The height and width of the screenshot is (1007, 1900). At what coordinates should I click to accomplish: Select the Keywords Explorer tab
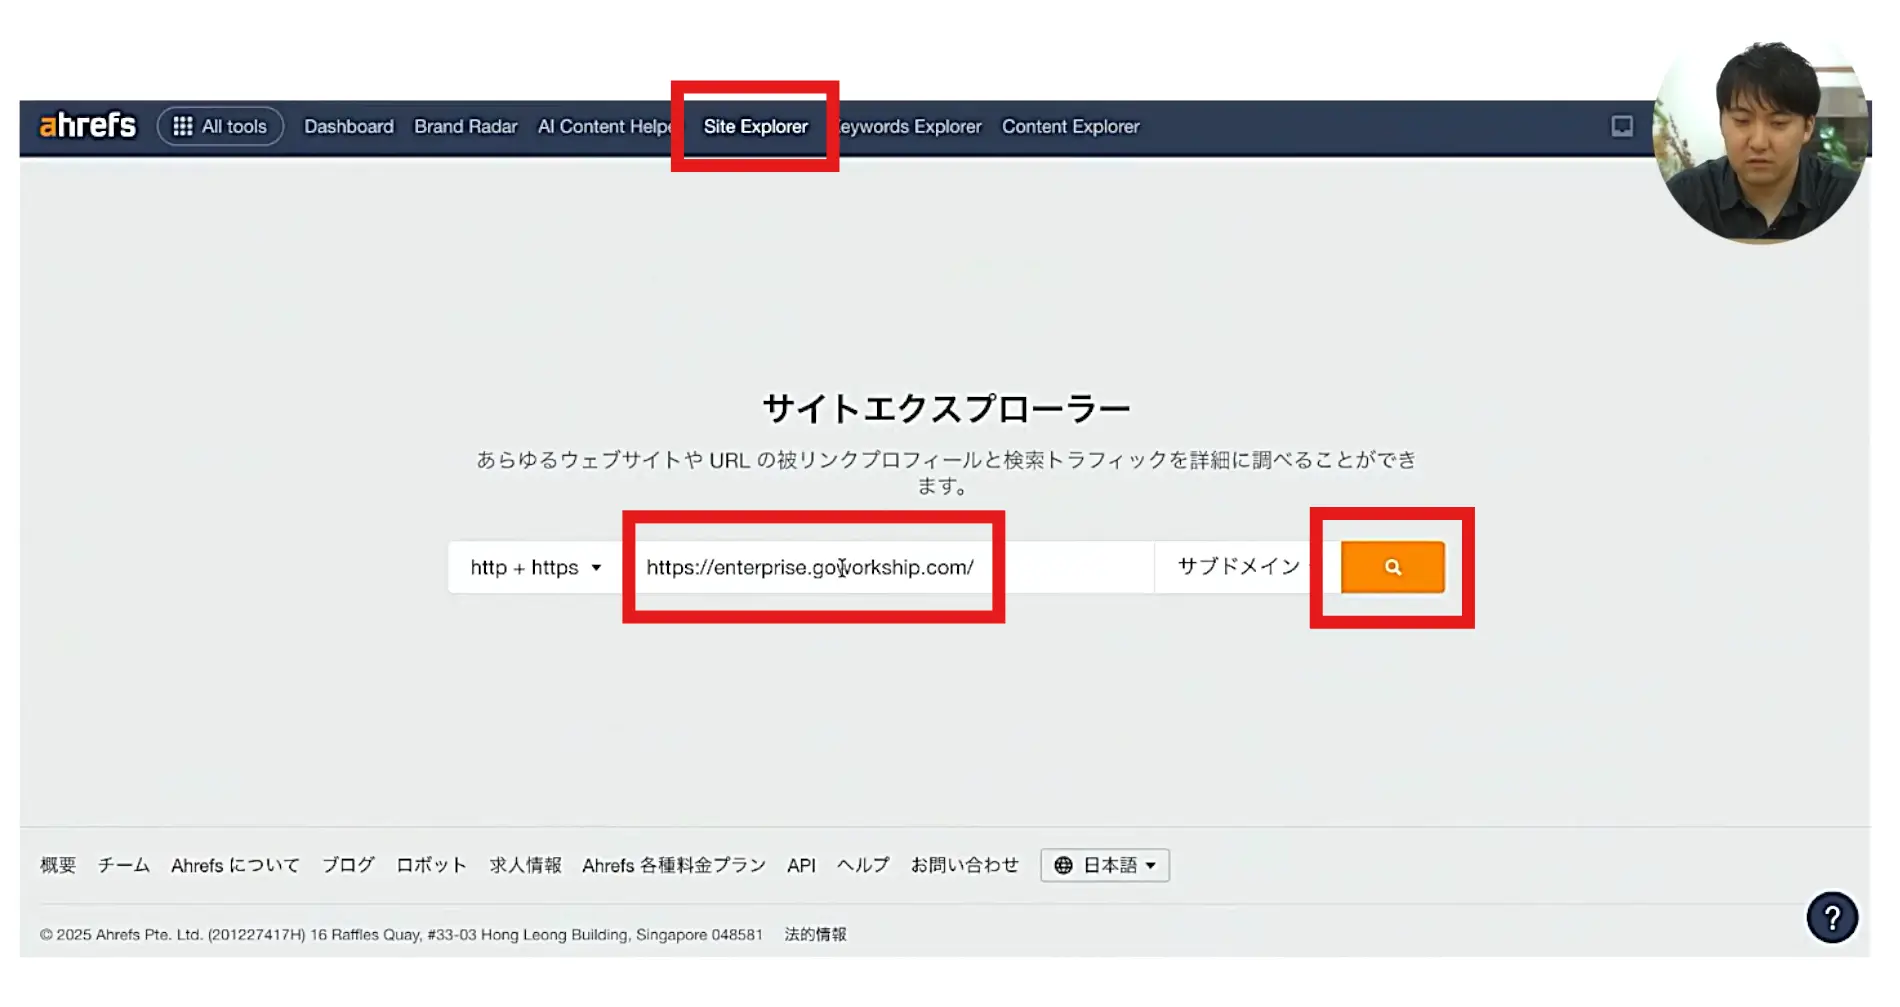click(911, 127)
